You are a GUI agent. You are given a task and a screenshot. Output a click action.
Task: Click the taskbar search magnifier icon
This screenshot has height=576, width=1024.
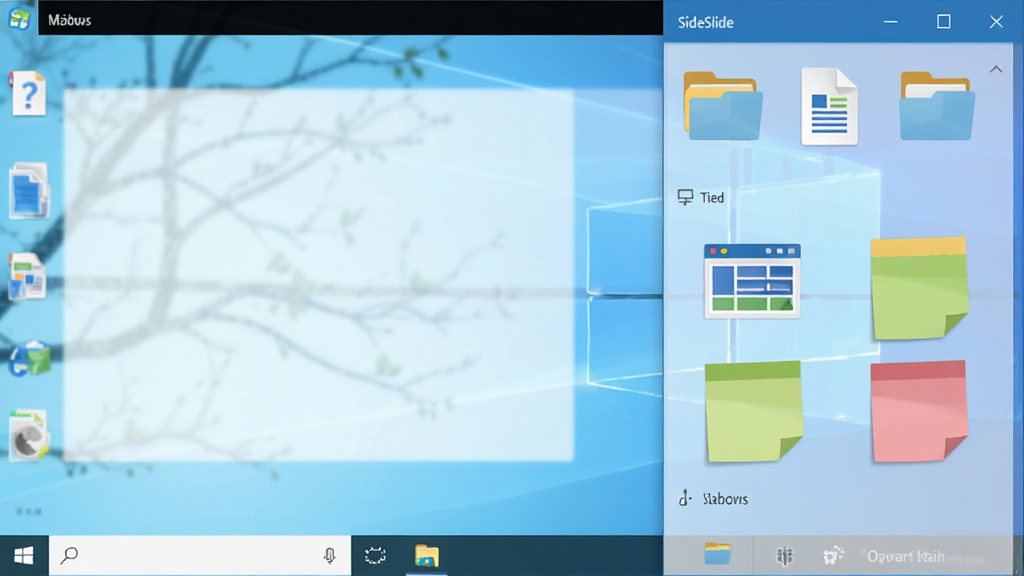pos(69,555)
